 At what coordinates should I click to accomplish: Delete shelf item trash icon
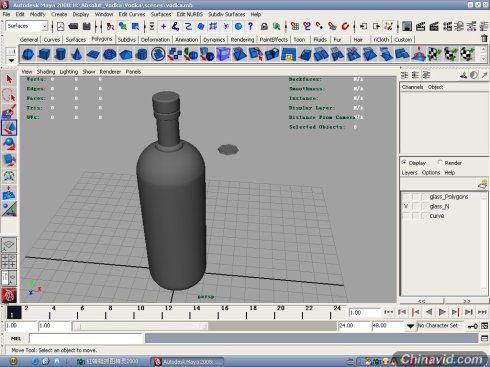click(484, 39)
